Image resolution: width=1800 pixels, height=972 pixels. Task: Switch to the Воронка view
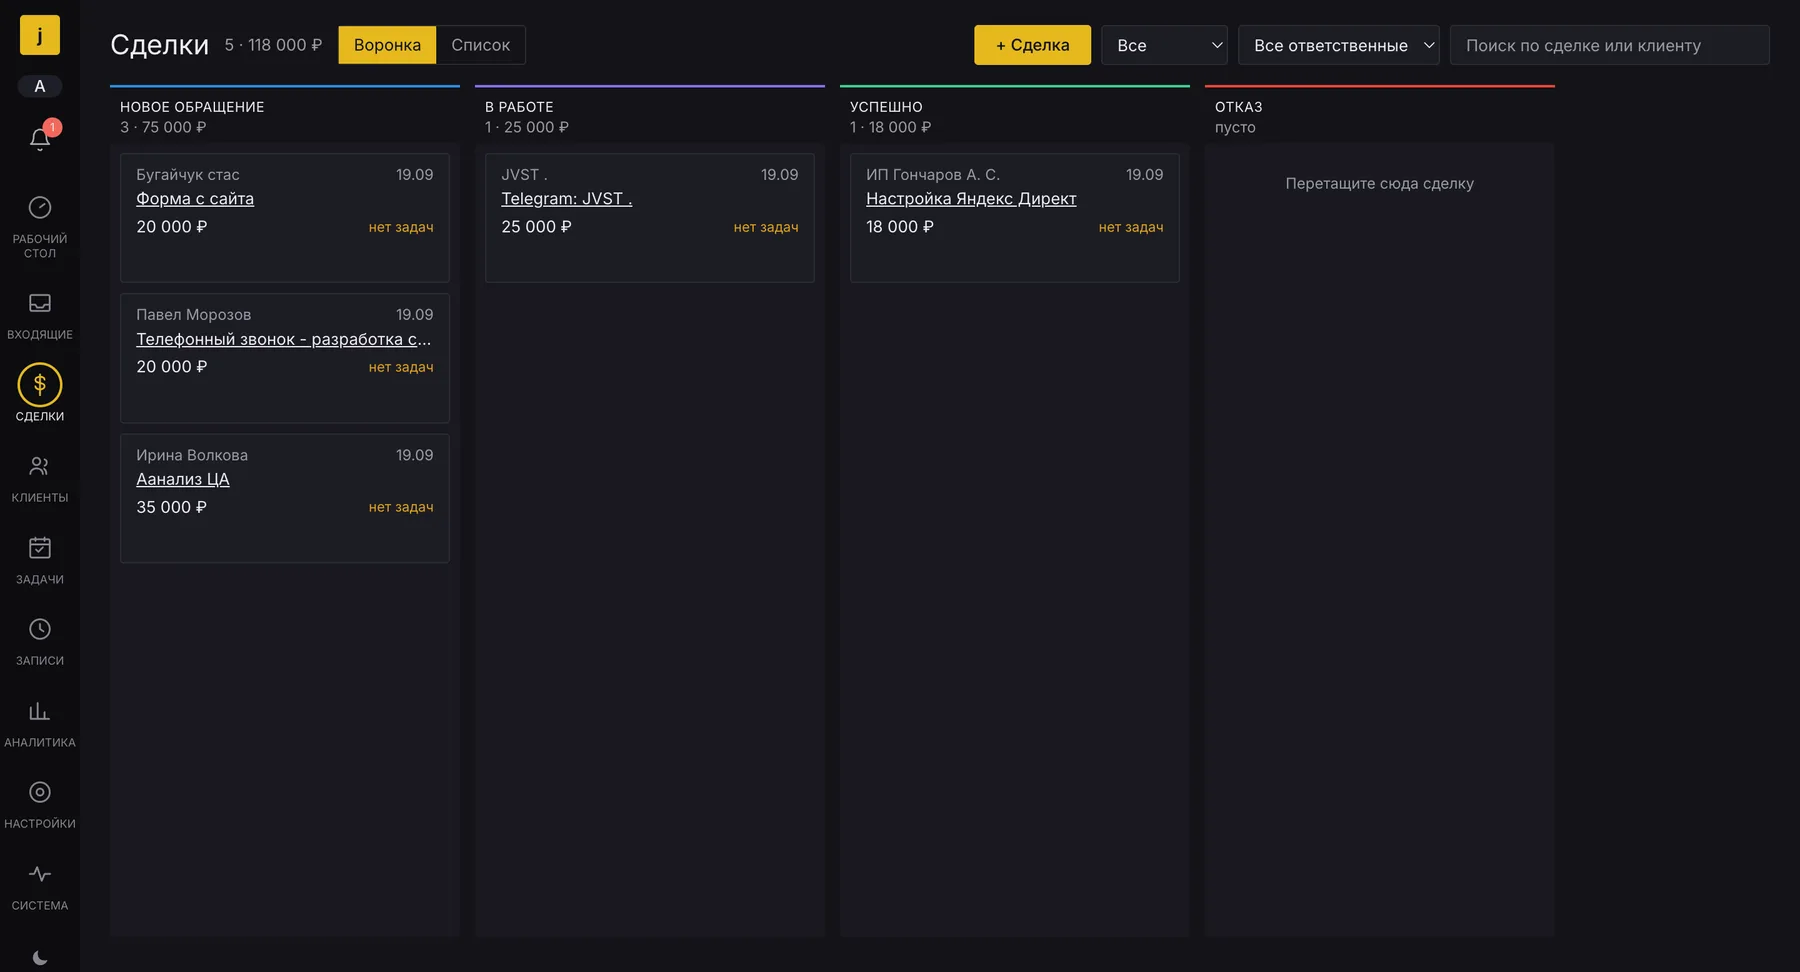click(x=387, y=45)
